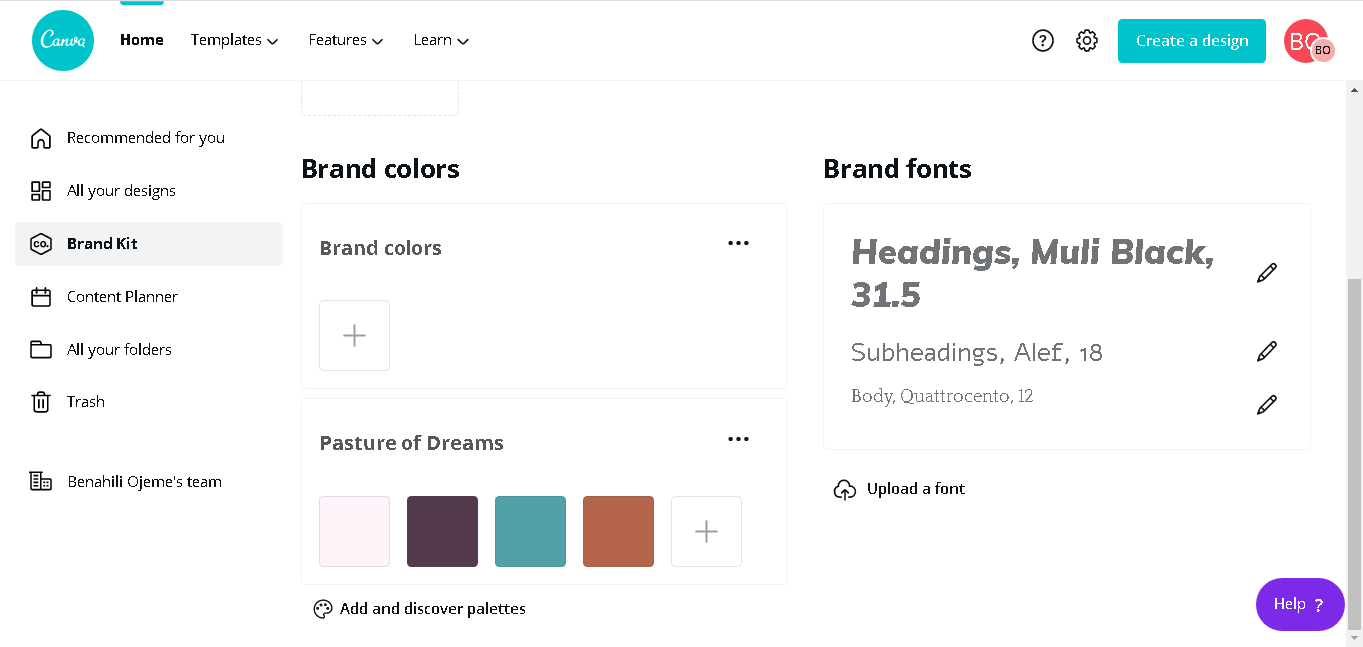Click the Create a design button
The height and width of the screenshot is (647, 1363).
[x=1191, y=41]
